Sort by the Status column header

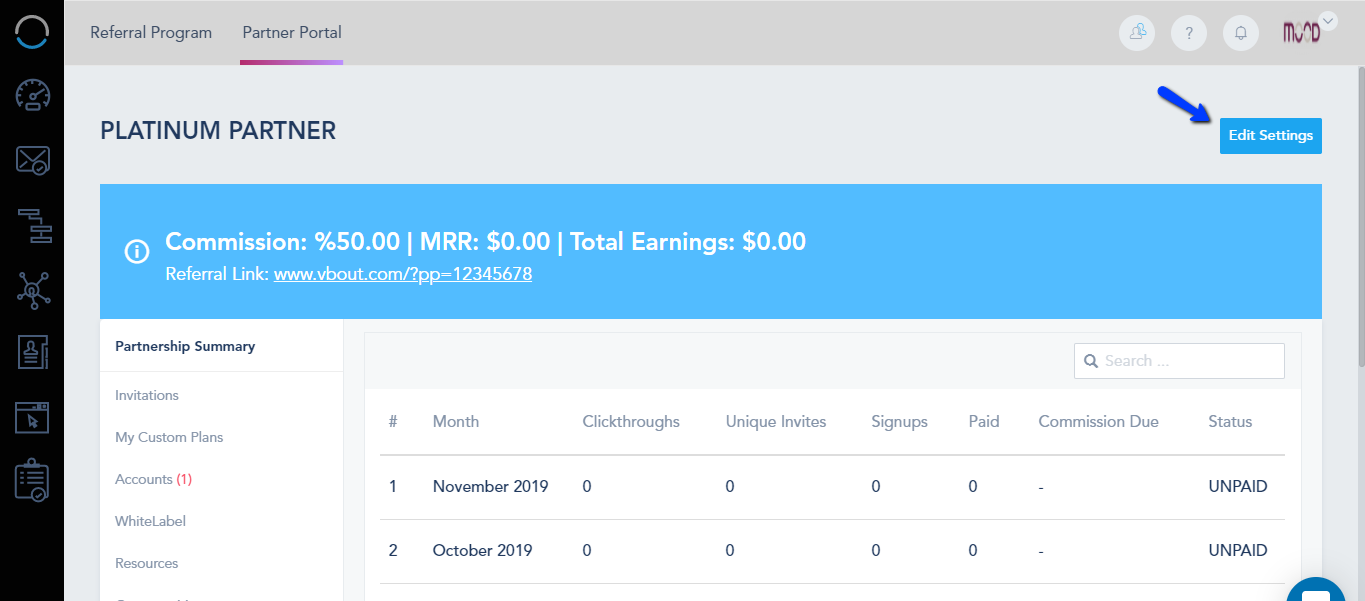click(1230, 421)
